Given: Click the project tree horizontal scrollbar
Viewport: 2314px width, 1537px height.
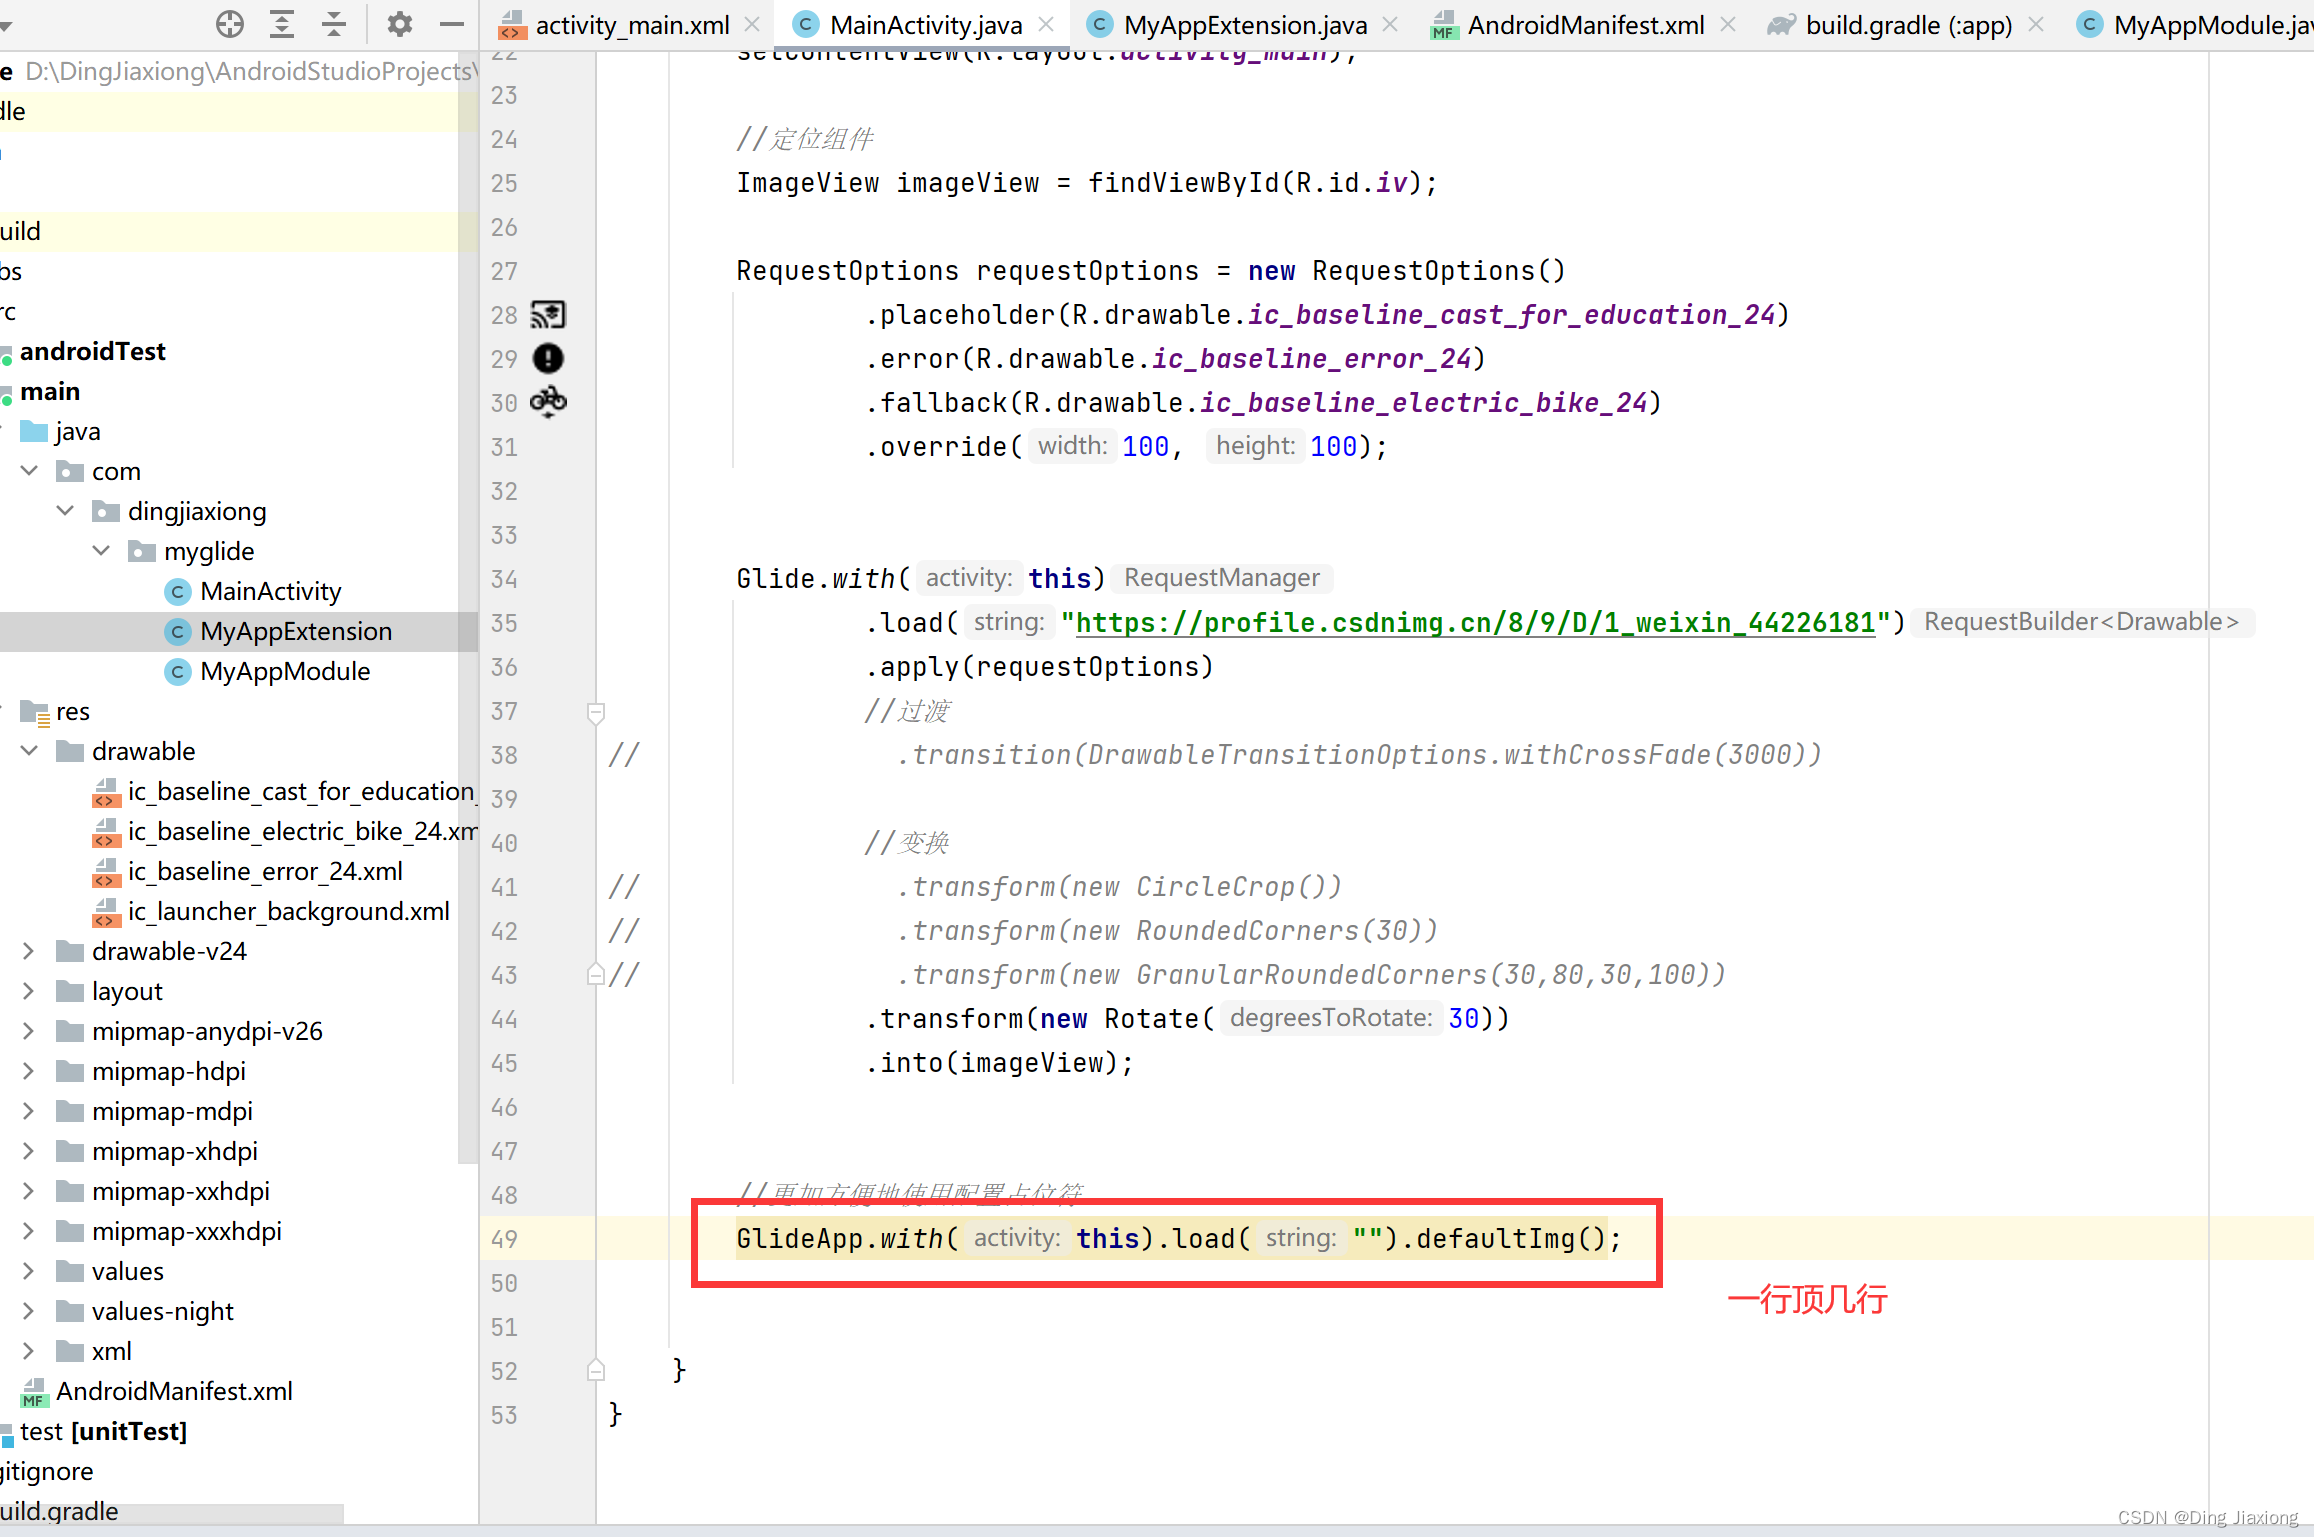Looking at the screenshot, I should 172,1513.
